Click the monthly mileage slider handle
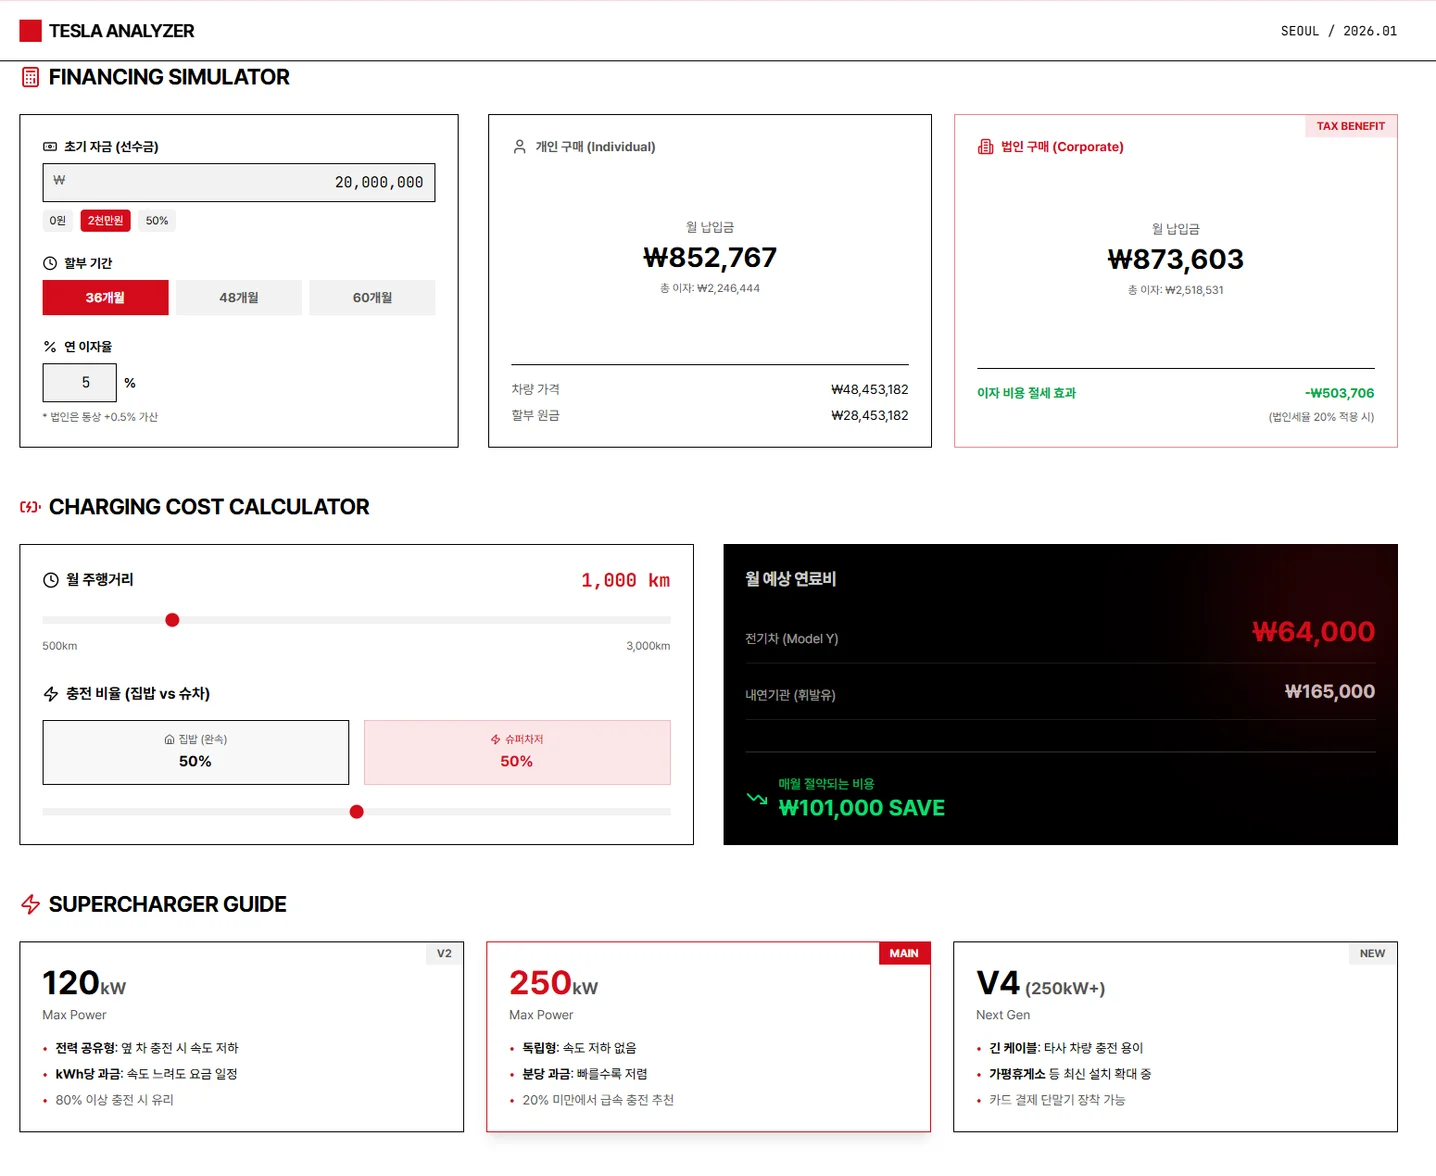The height and width of the screenshot is (1176, 1436). (172, 620)
